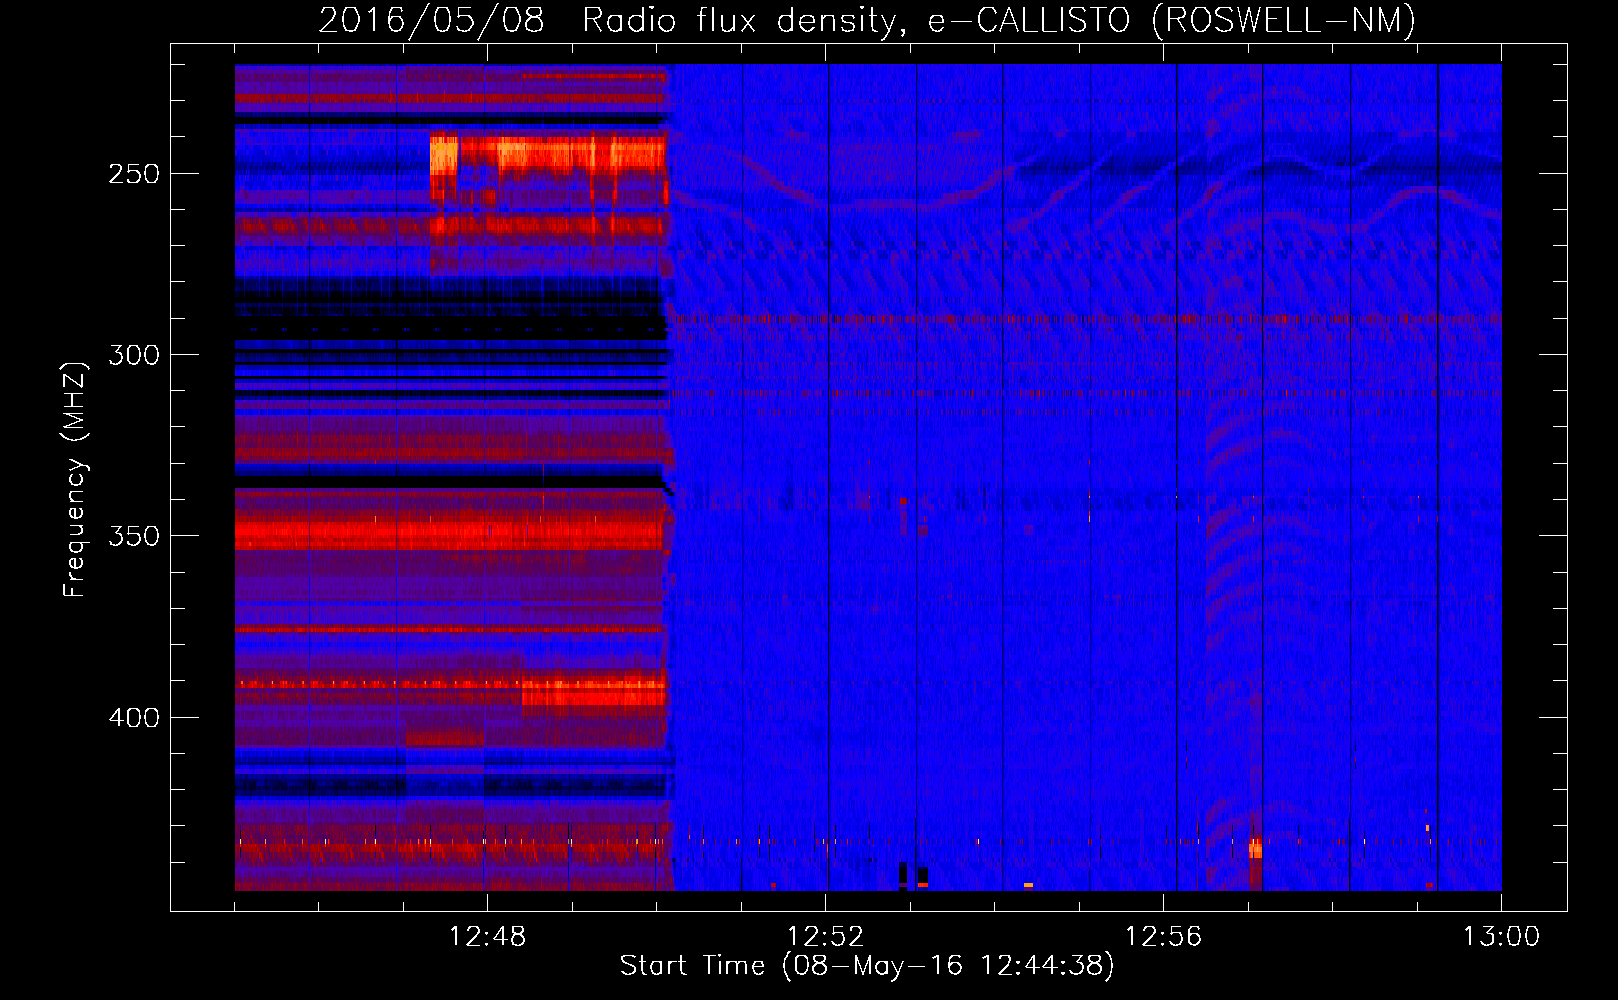Click the 300 frequency tick label
The height and width of the screenshot is (1000, 1618).
click(134, 355)
